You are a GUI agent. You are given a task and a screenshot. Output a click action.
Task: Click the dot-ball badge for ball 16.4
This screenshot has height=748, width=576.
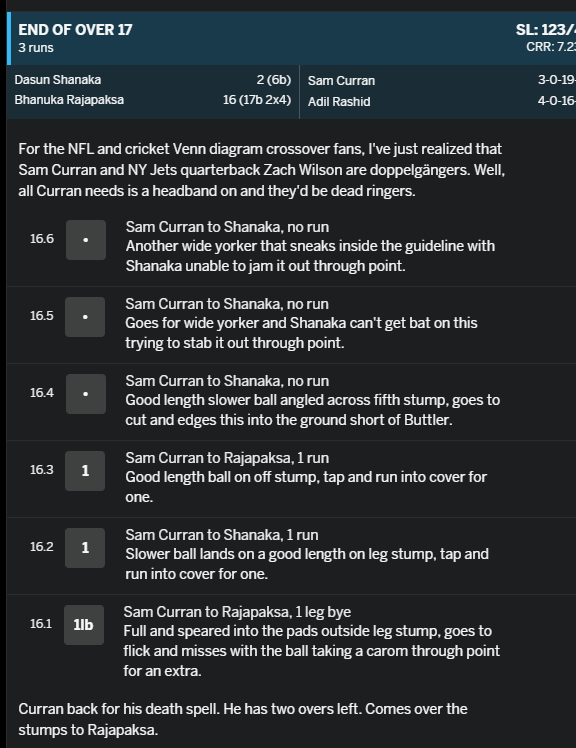[x=86, y=394]
